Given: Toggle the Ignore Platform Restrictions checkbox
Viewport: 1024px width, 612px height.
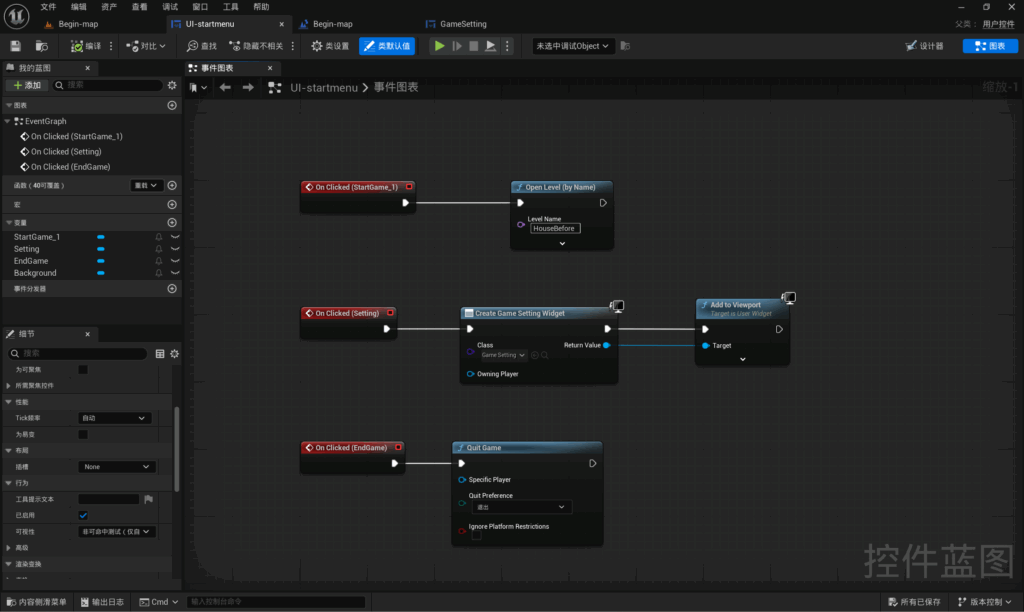Looking at the screenshot, I should click(477, 536).
